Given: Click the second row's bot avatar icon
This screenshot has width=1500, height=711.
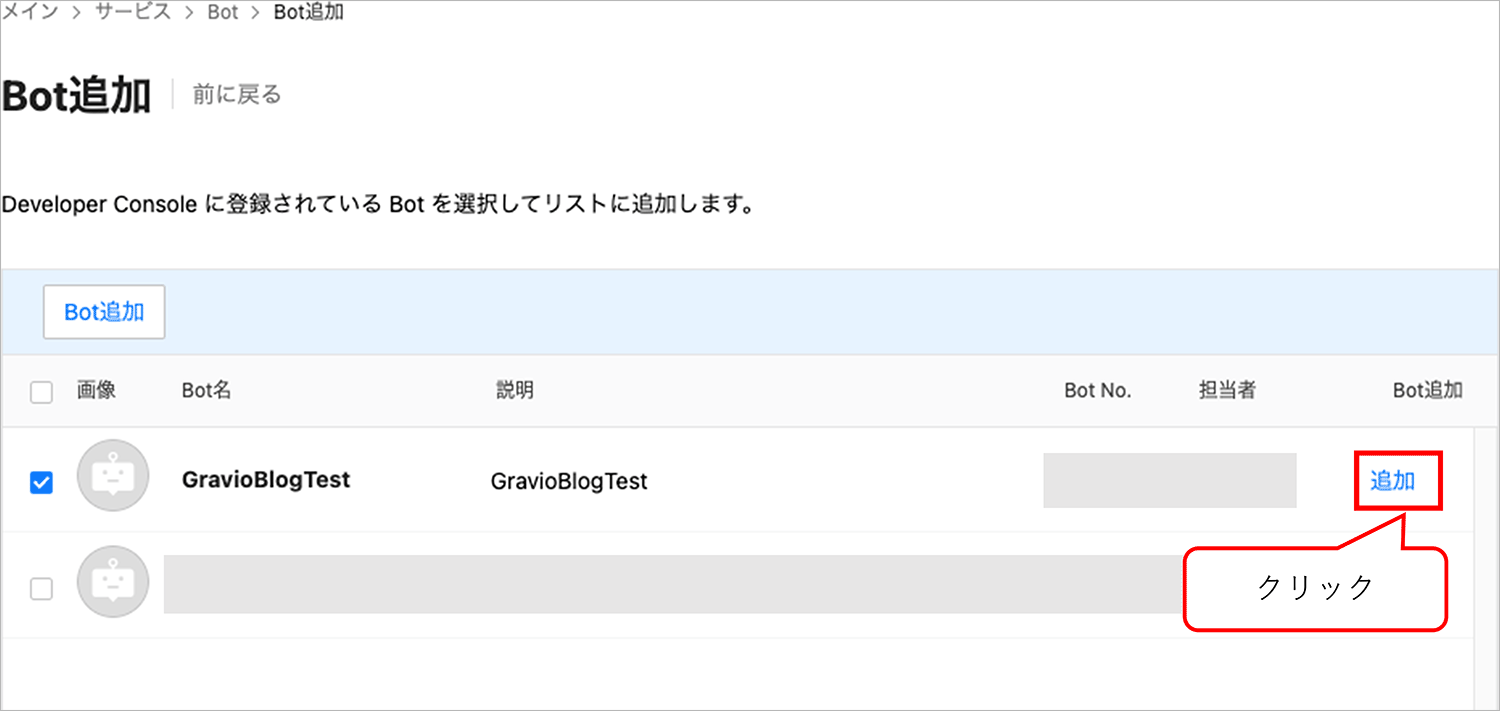Looking at the screenshot, I should [113, 582].
